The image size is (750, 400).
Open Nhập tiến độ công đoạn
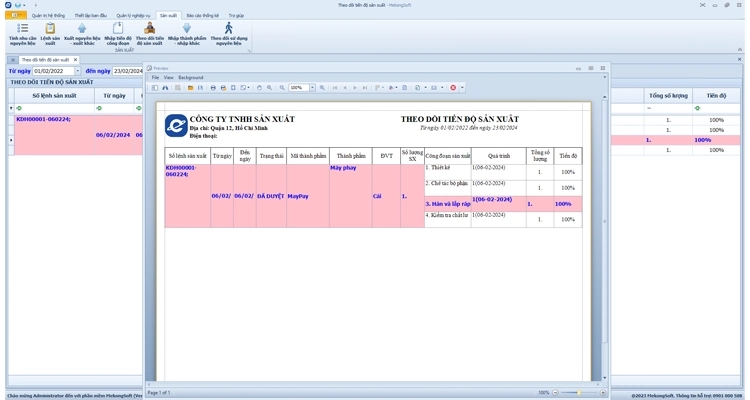[x=117, y=30]
